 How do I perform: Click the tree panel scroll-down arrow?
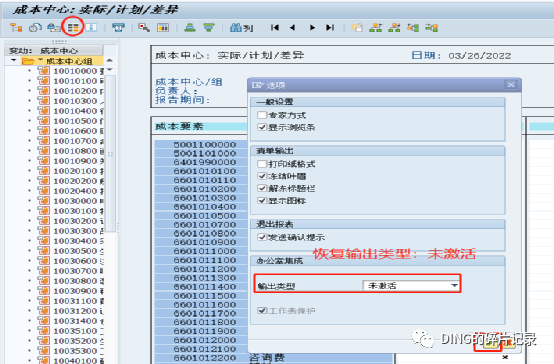coord(110,70)
